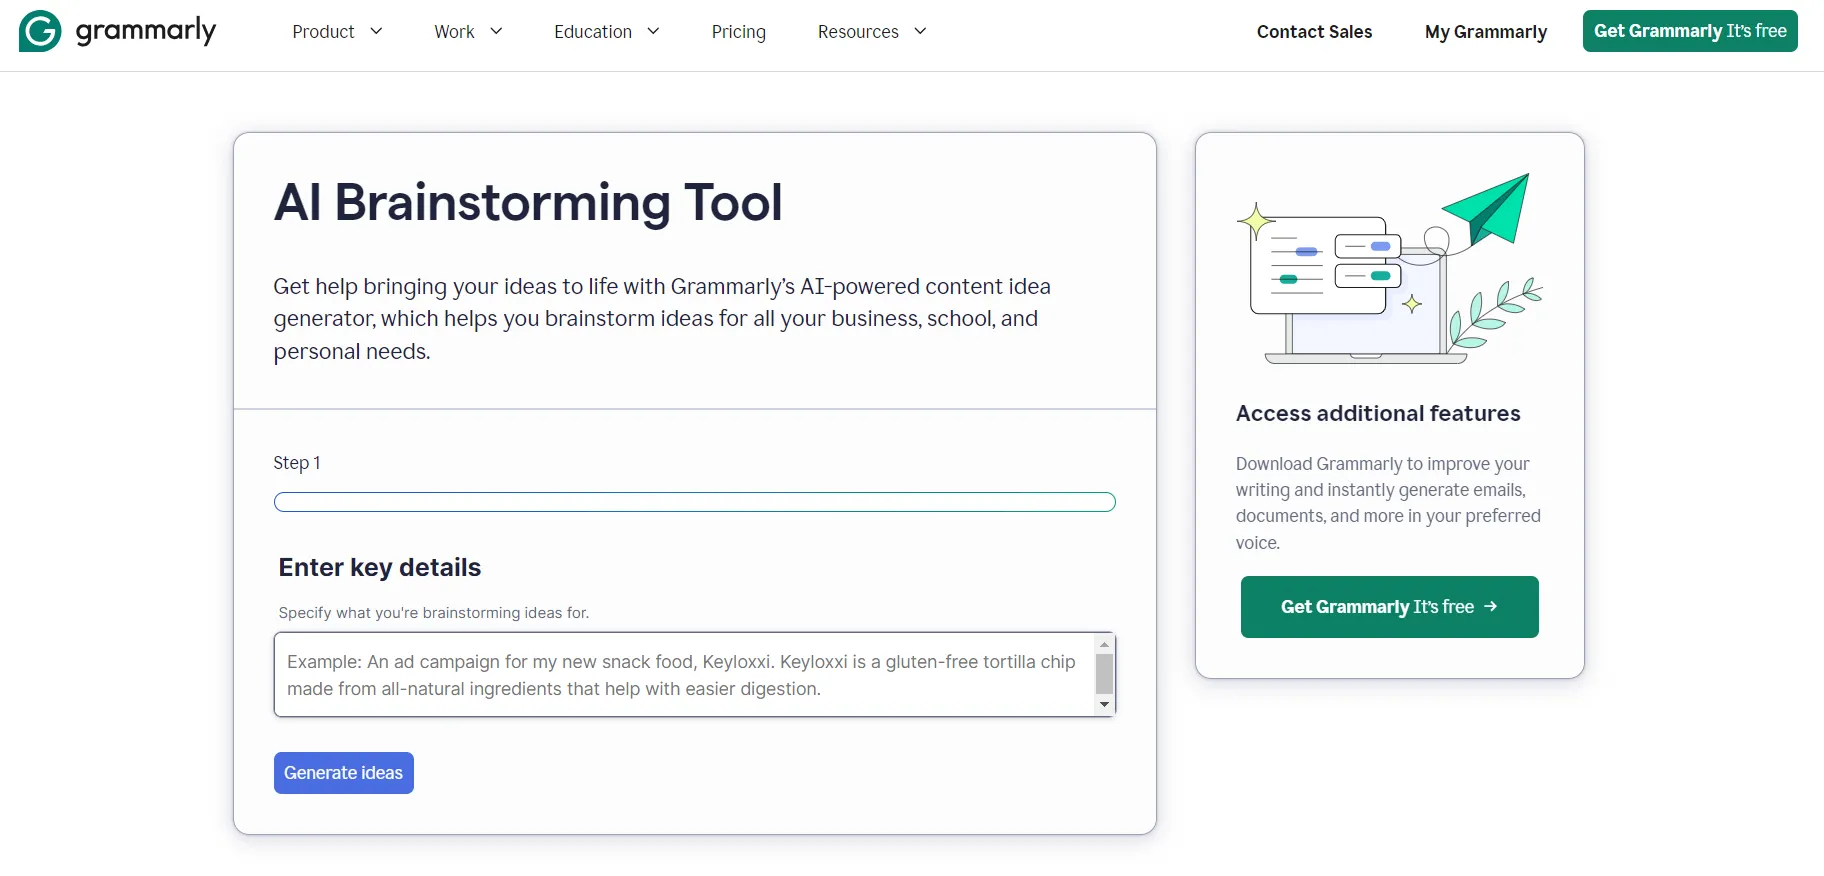The image size is (1824, 876).
Task: Click the Generate ideas button
Action: pyautogui.click(x=344, y=773)
